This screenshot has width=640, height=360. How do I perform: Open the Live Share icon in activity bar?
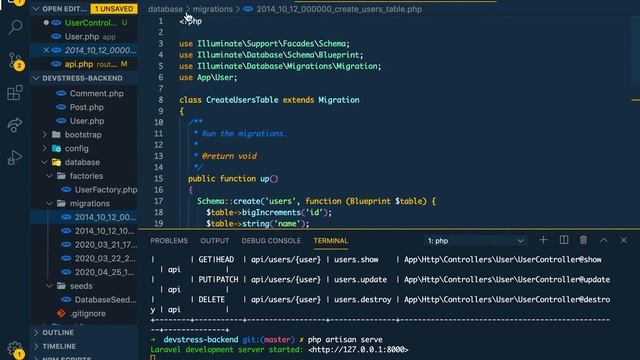(15, 124)
